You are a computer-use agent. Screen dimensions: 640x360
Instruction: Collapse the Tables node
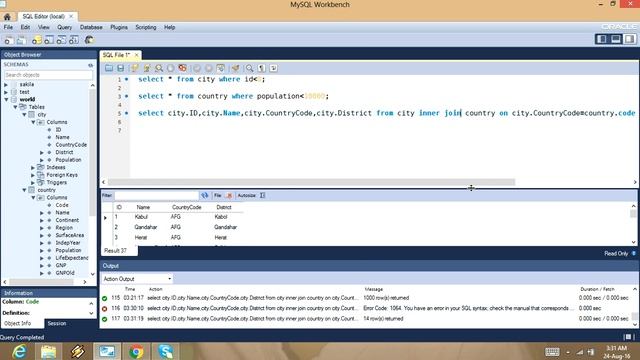point(16,107)
